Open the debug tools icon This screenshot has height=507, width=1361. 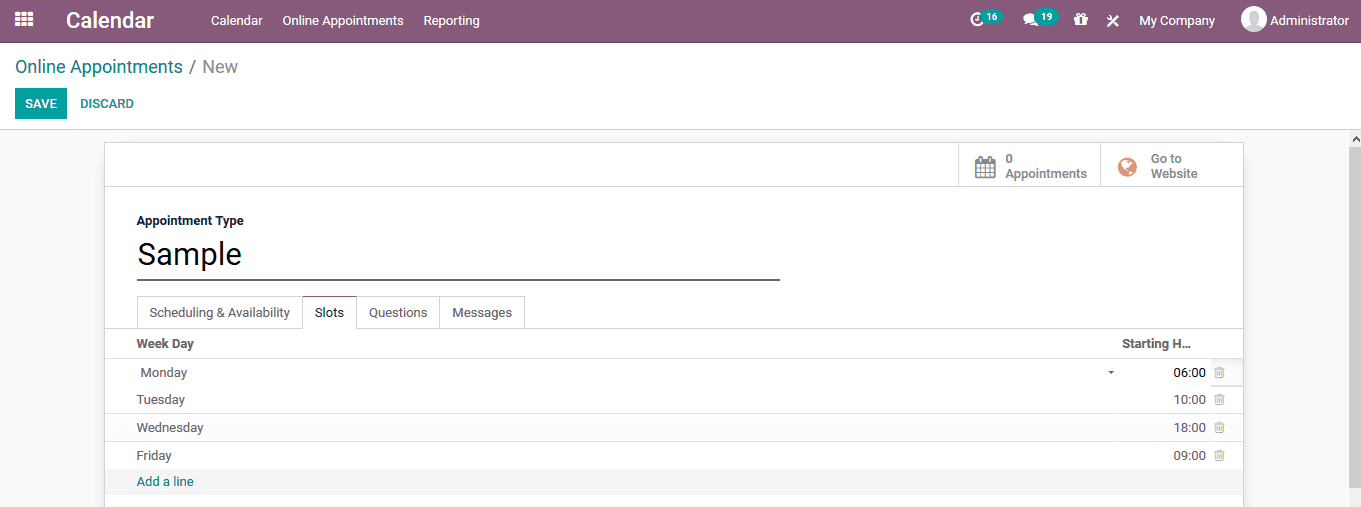click(1113, 20)
